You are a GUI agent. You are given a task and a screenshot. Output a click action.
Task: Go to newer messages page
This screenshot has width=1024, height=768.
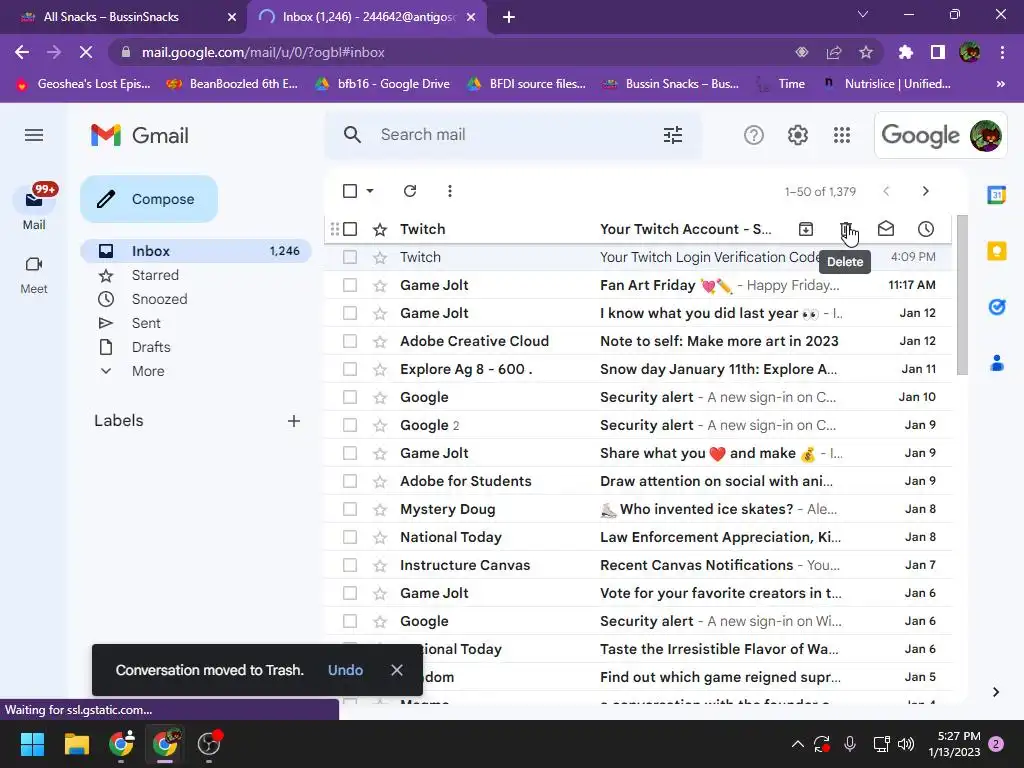coord(886,191)
